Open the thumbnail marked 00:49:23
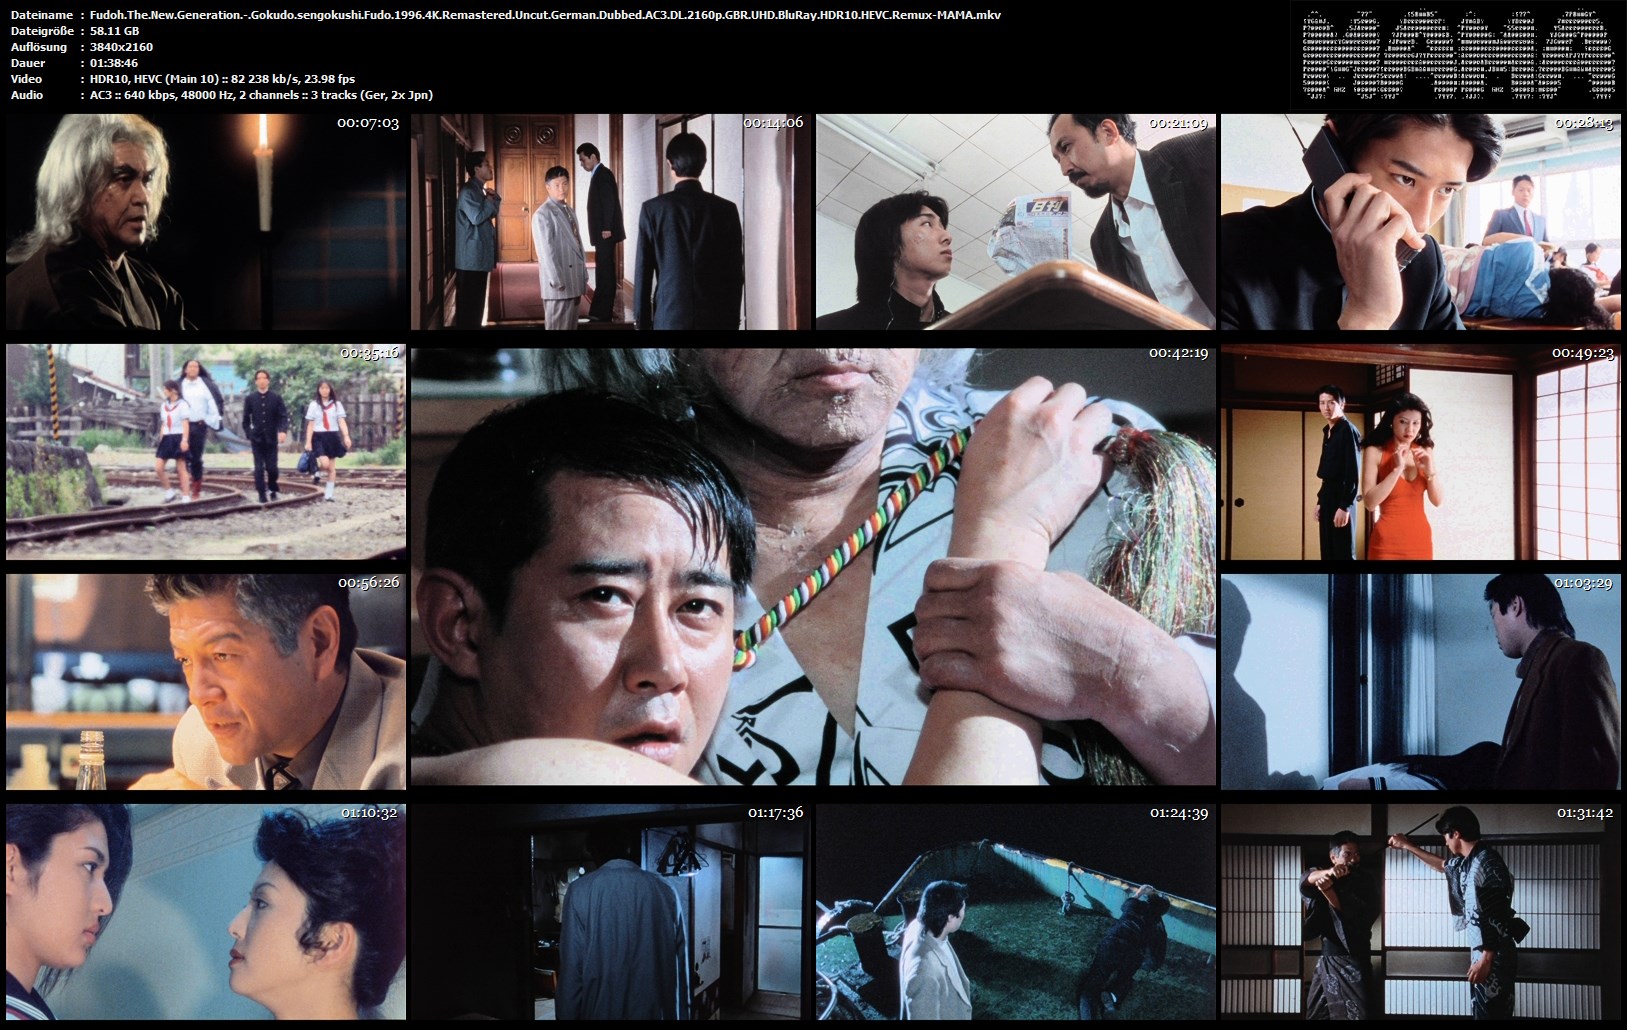Image resolution: width=1627 pixels, height=1030 pixels. 1420,452
